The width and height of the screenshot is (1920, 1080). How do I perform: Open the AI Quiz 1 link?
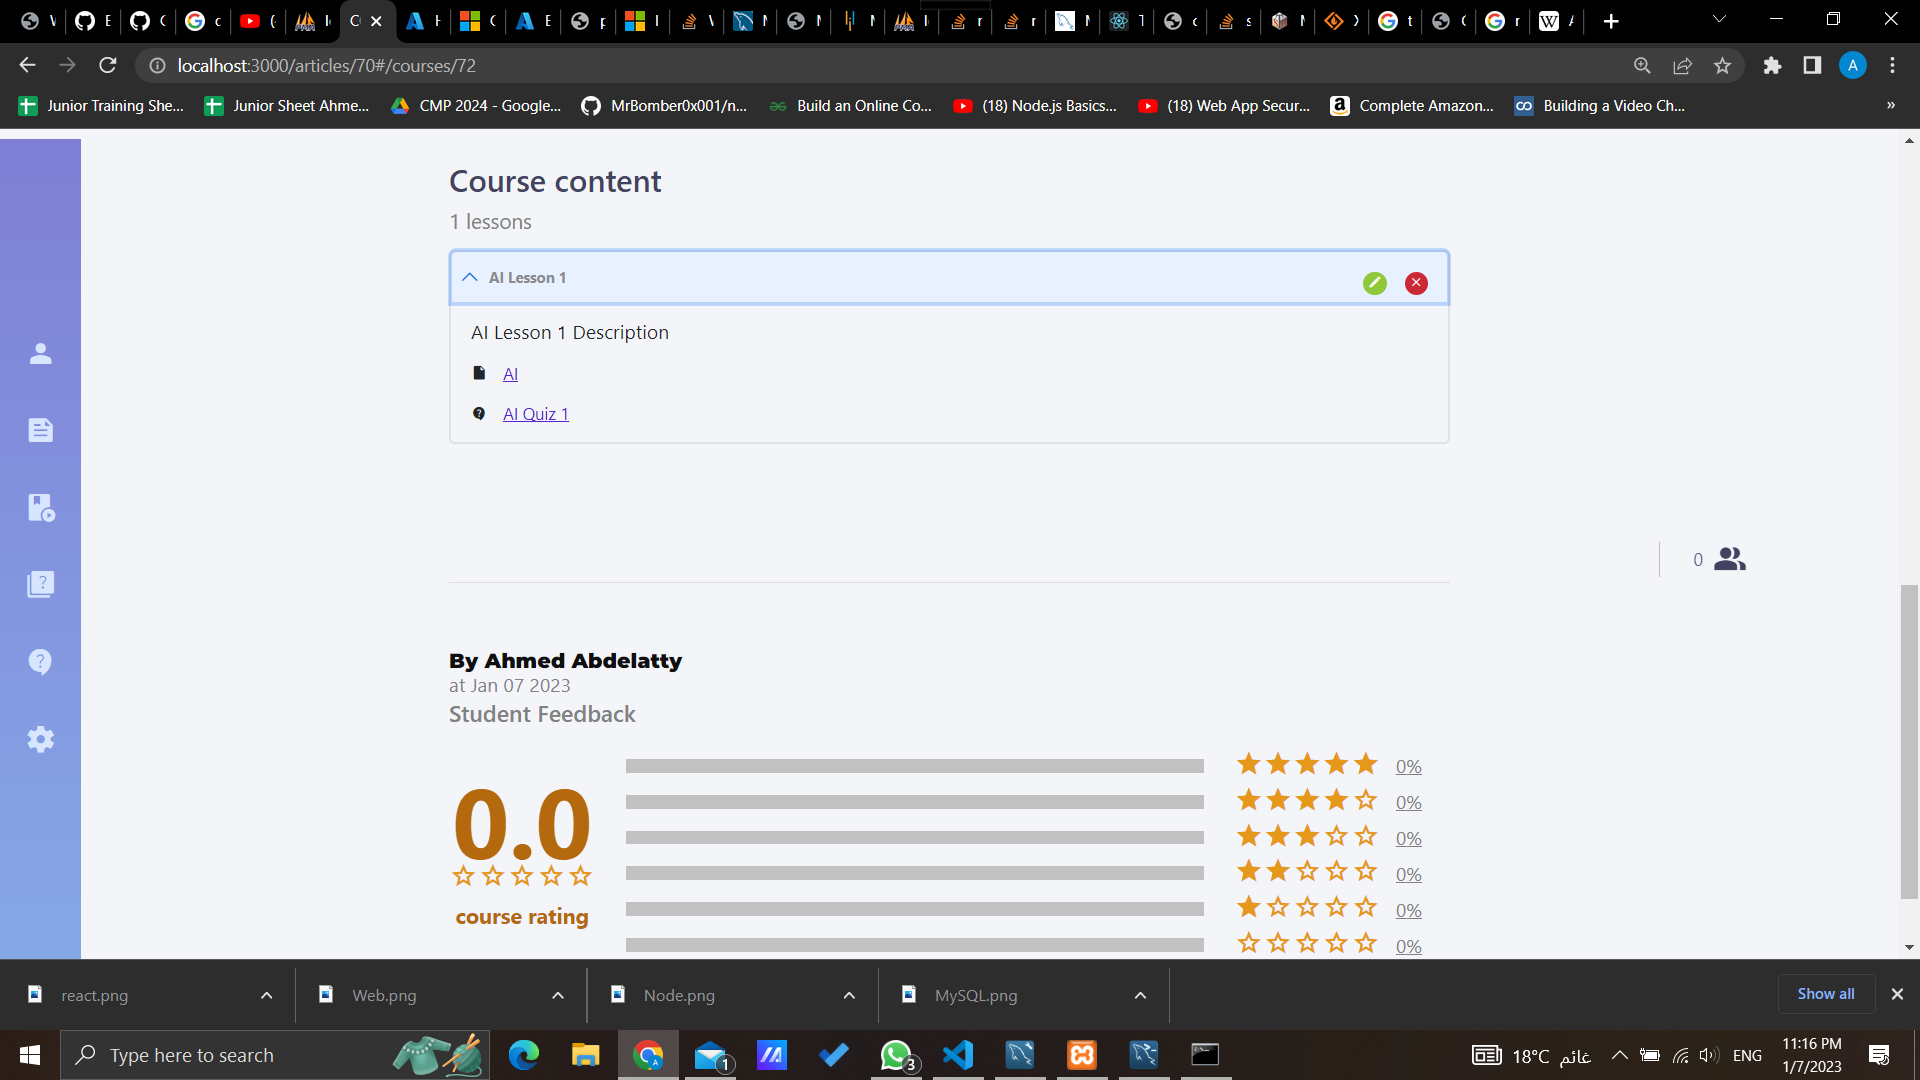point(535,414)
